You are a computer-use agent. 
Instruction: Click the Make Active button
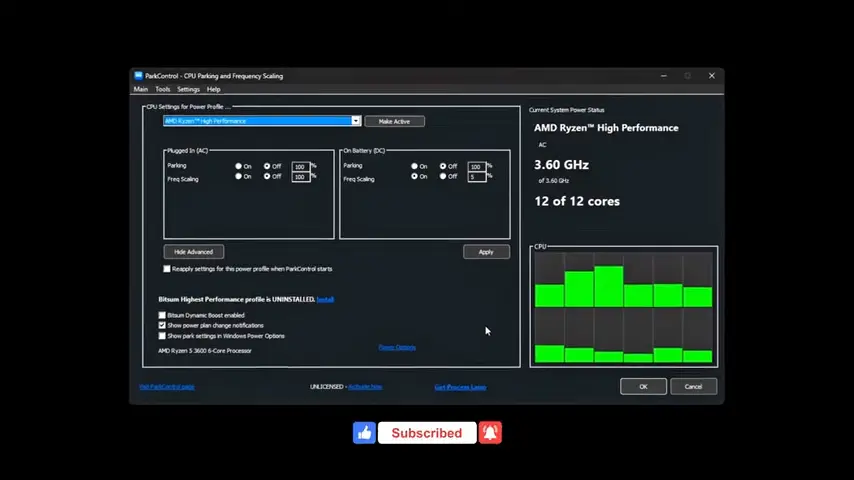(x=394, y=121)
